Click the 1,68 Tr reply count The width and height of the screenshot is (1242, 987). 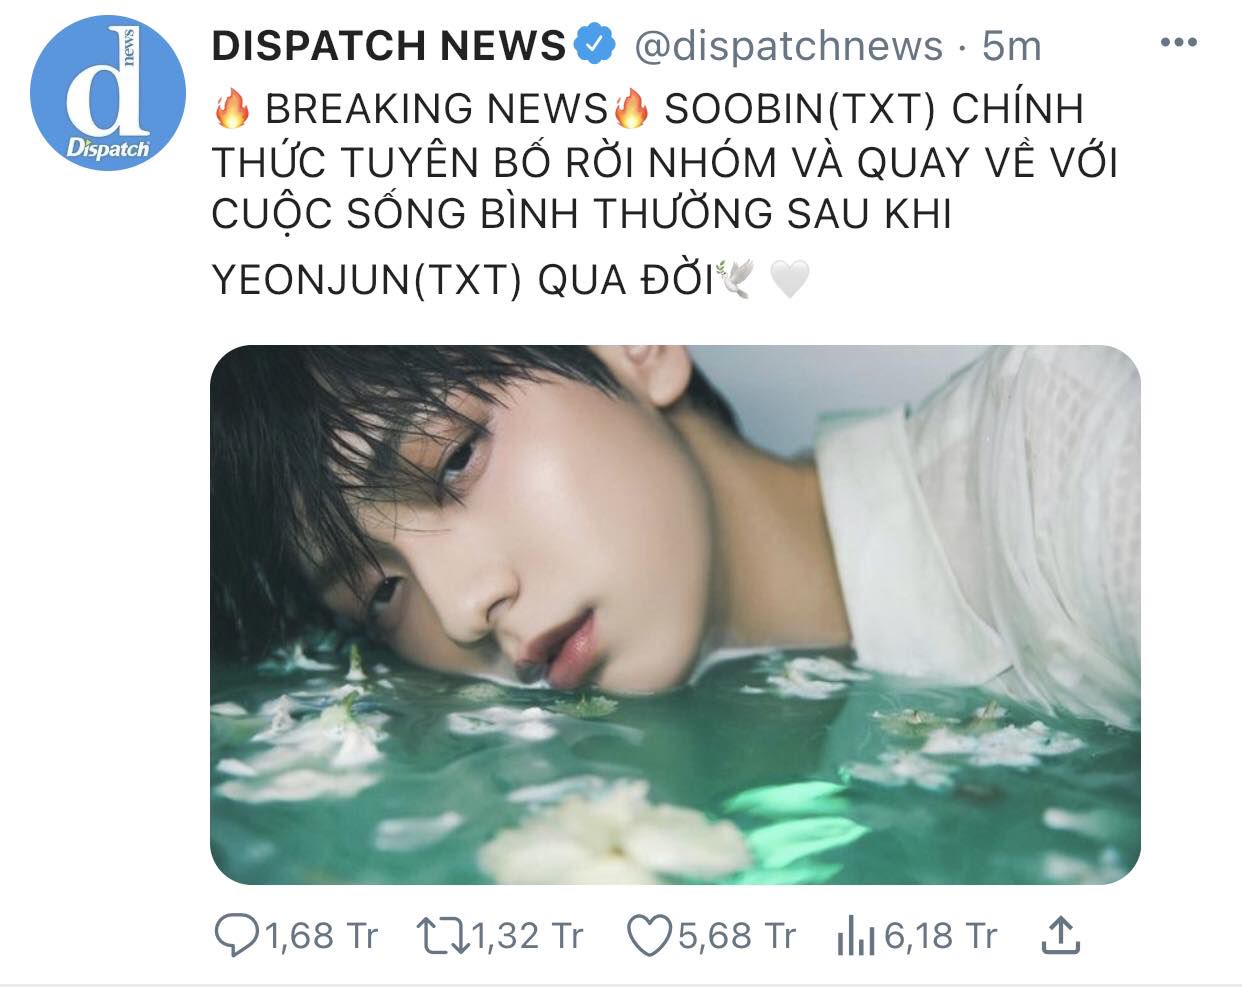pos(320,936)
